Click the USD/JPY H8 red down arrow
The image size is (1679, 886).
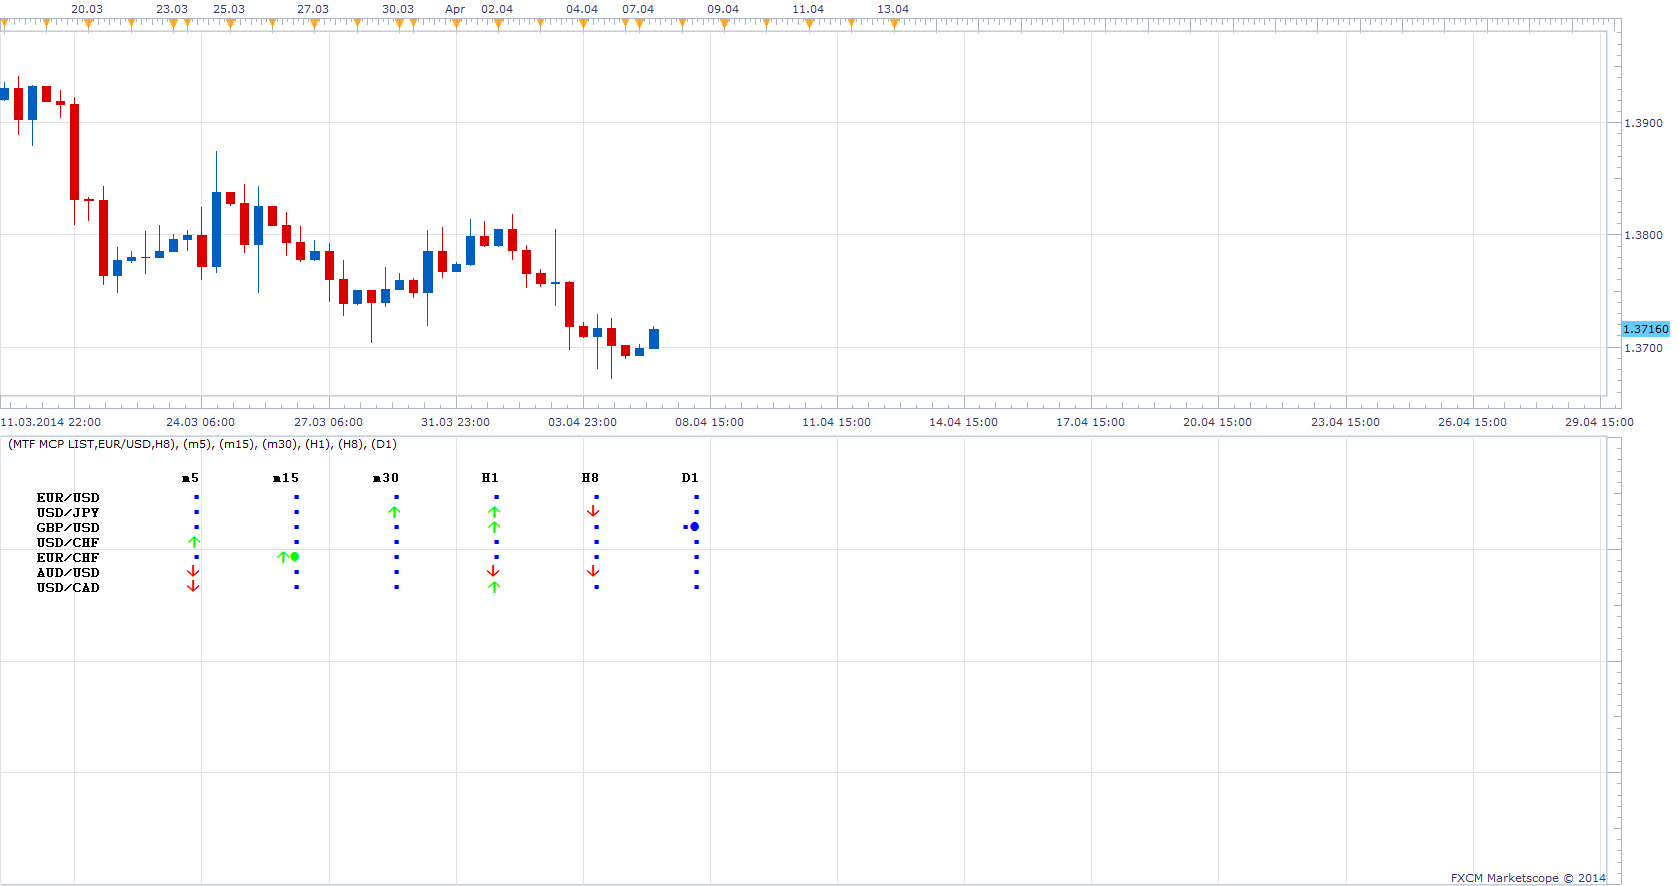tap(593, 512)
